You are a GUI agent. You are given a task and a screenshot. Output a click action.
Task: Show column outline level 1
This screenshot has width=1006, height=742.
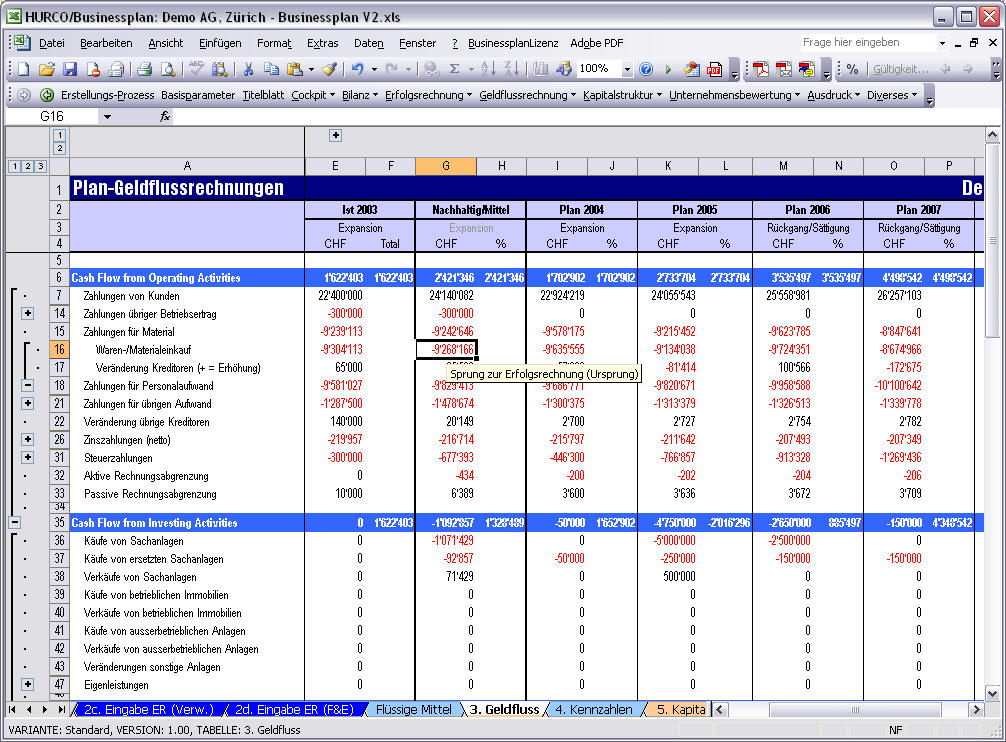click(x=60, y=135)
